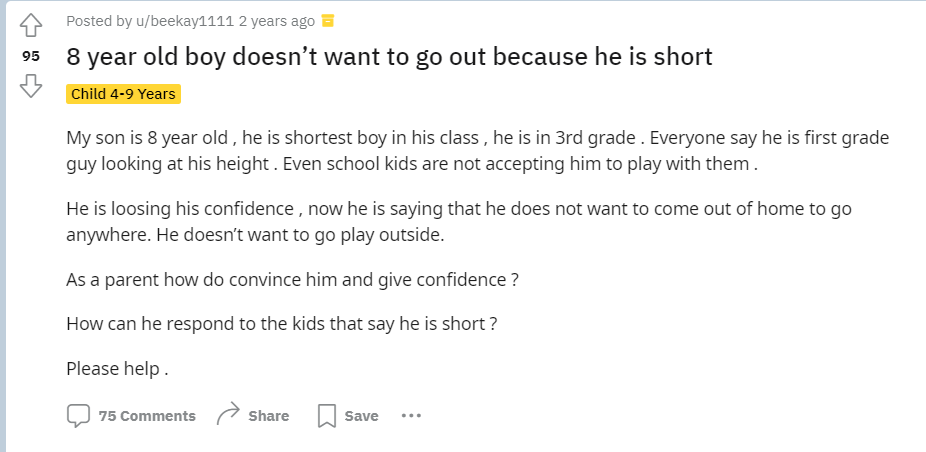Click the "Please help ." line
The height and width of the screenshot is (452, 926).
[x=117, y=368]
